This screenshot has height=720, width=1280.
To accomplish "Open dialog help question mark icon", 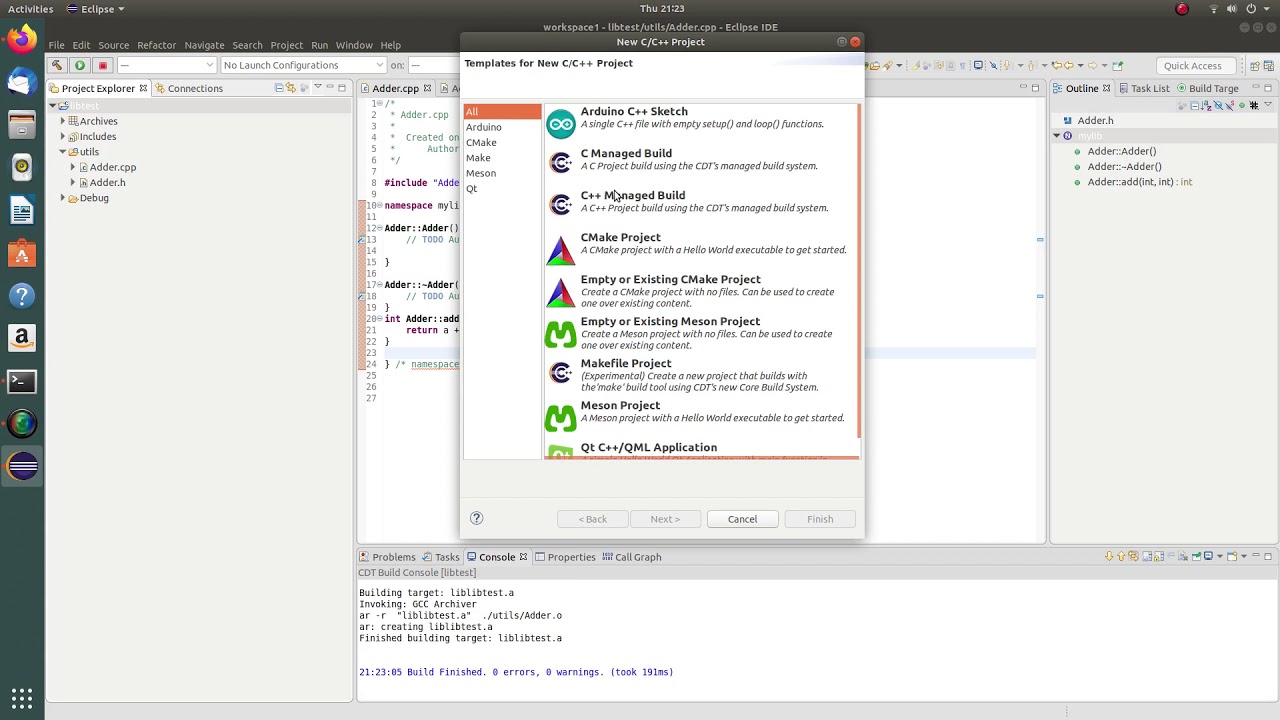I will coord(476,518).
